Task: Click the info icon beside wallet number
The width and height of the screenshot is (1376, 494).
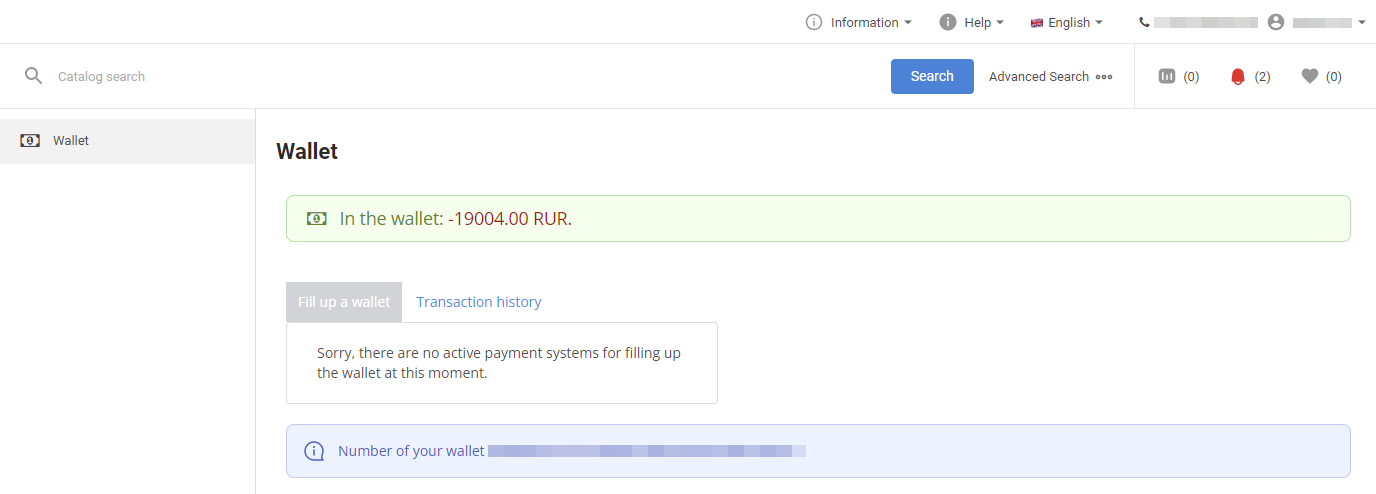Action: click(x=314, y=451)
